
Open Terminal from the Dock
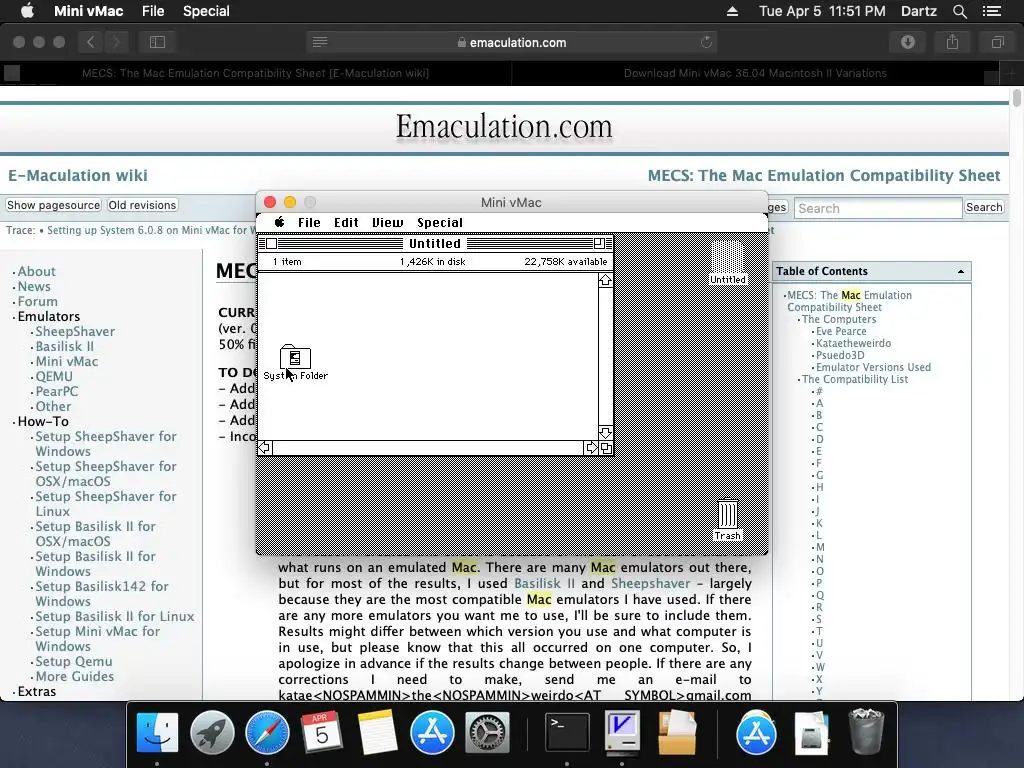tap(567, 731)
